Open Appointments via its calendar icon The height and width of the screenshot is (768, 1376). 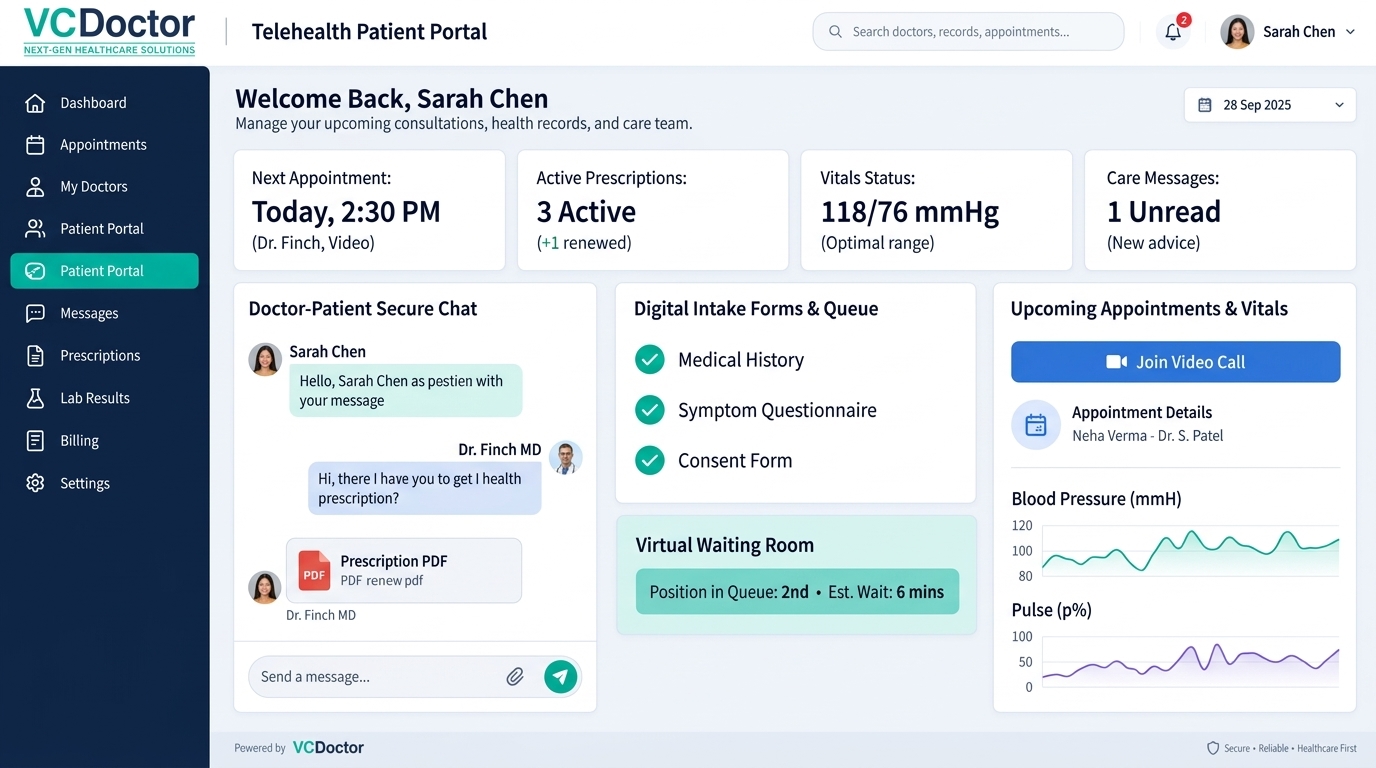tap(35, 145)
